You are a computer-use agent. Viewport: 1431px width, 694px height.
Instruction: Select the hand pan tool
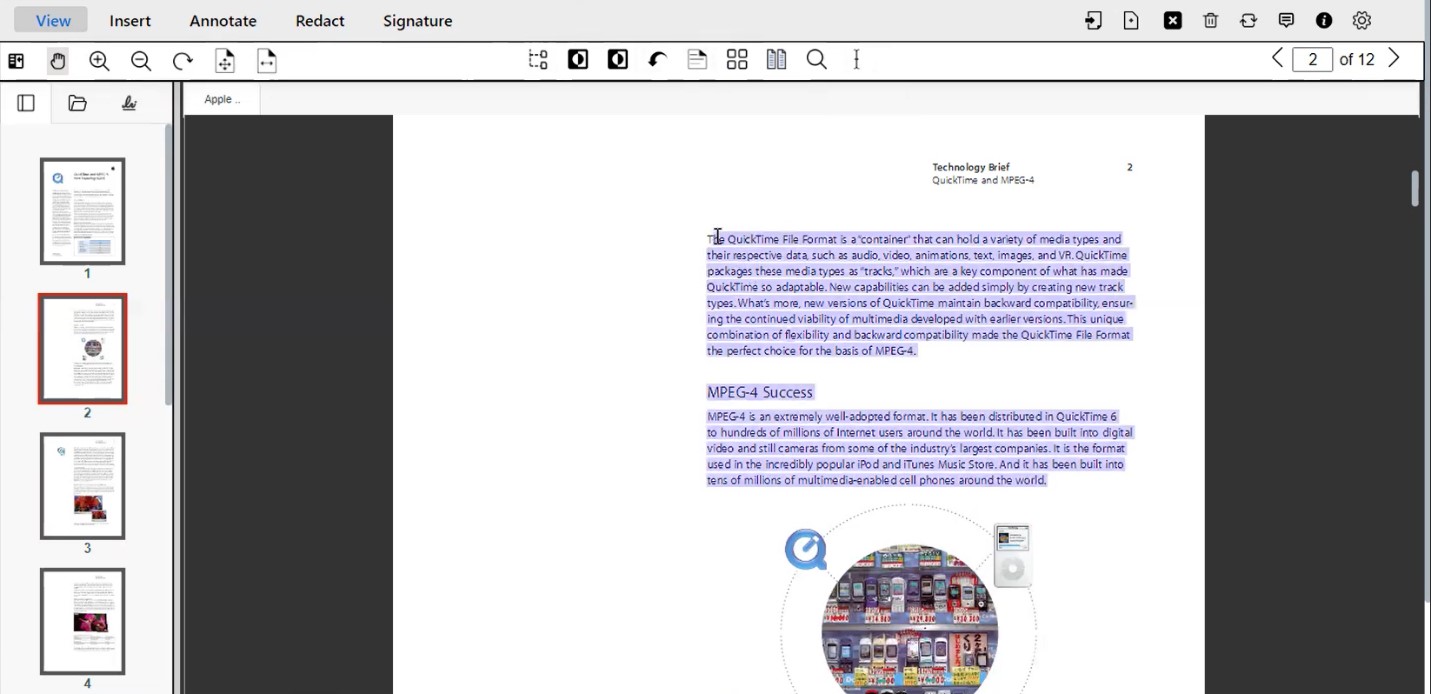tap(58, 61)
